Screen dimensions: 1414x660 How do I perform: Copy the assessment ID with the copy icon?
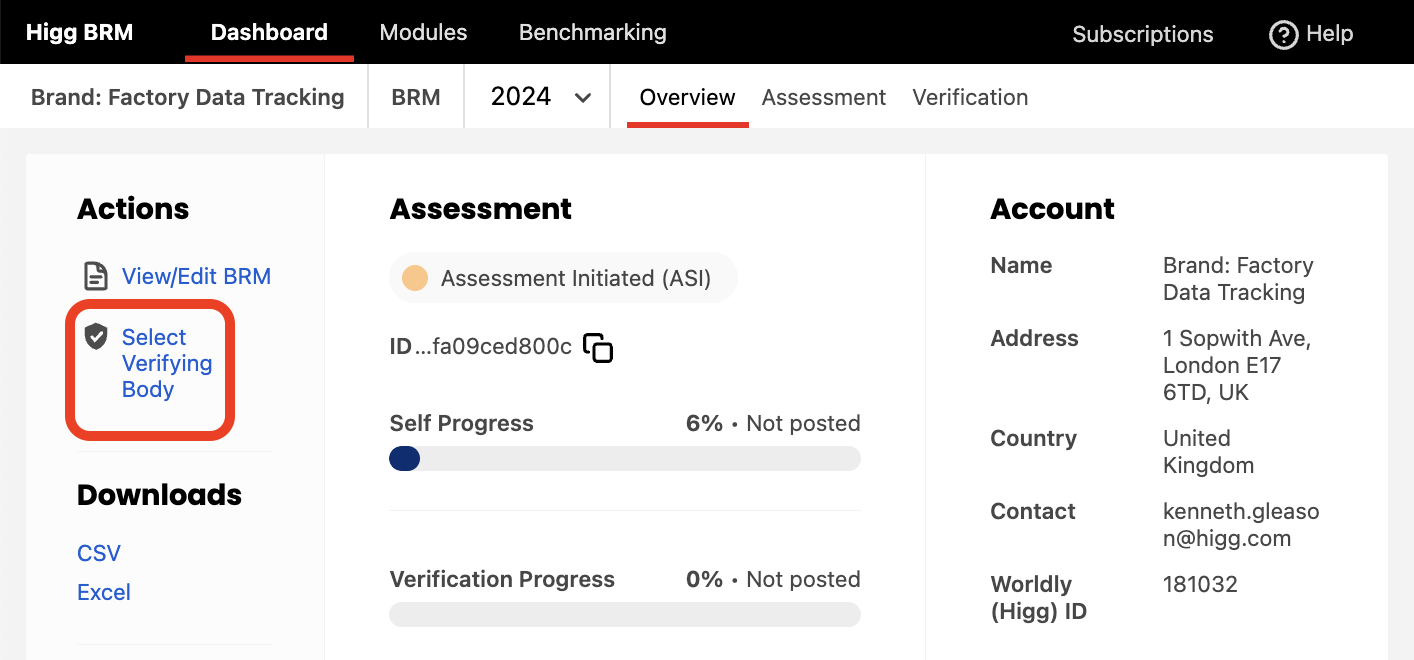click(598, 347)
